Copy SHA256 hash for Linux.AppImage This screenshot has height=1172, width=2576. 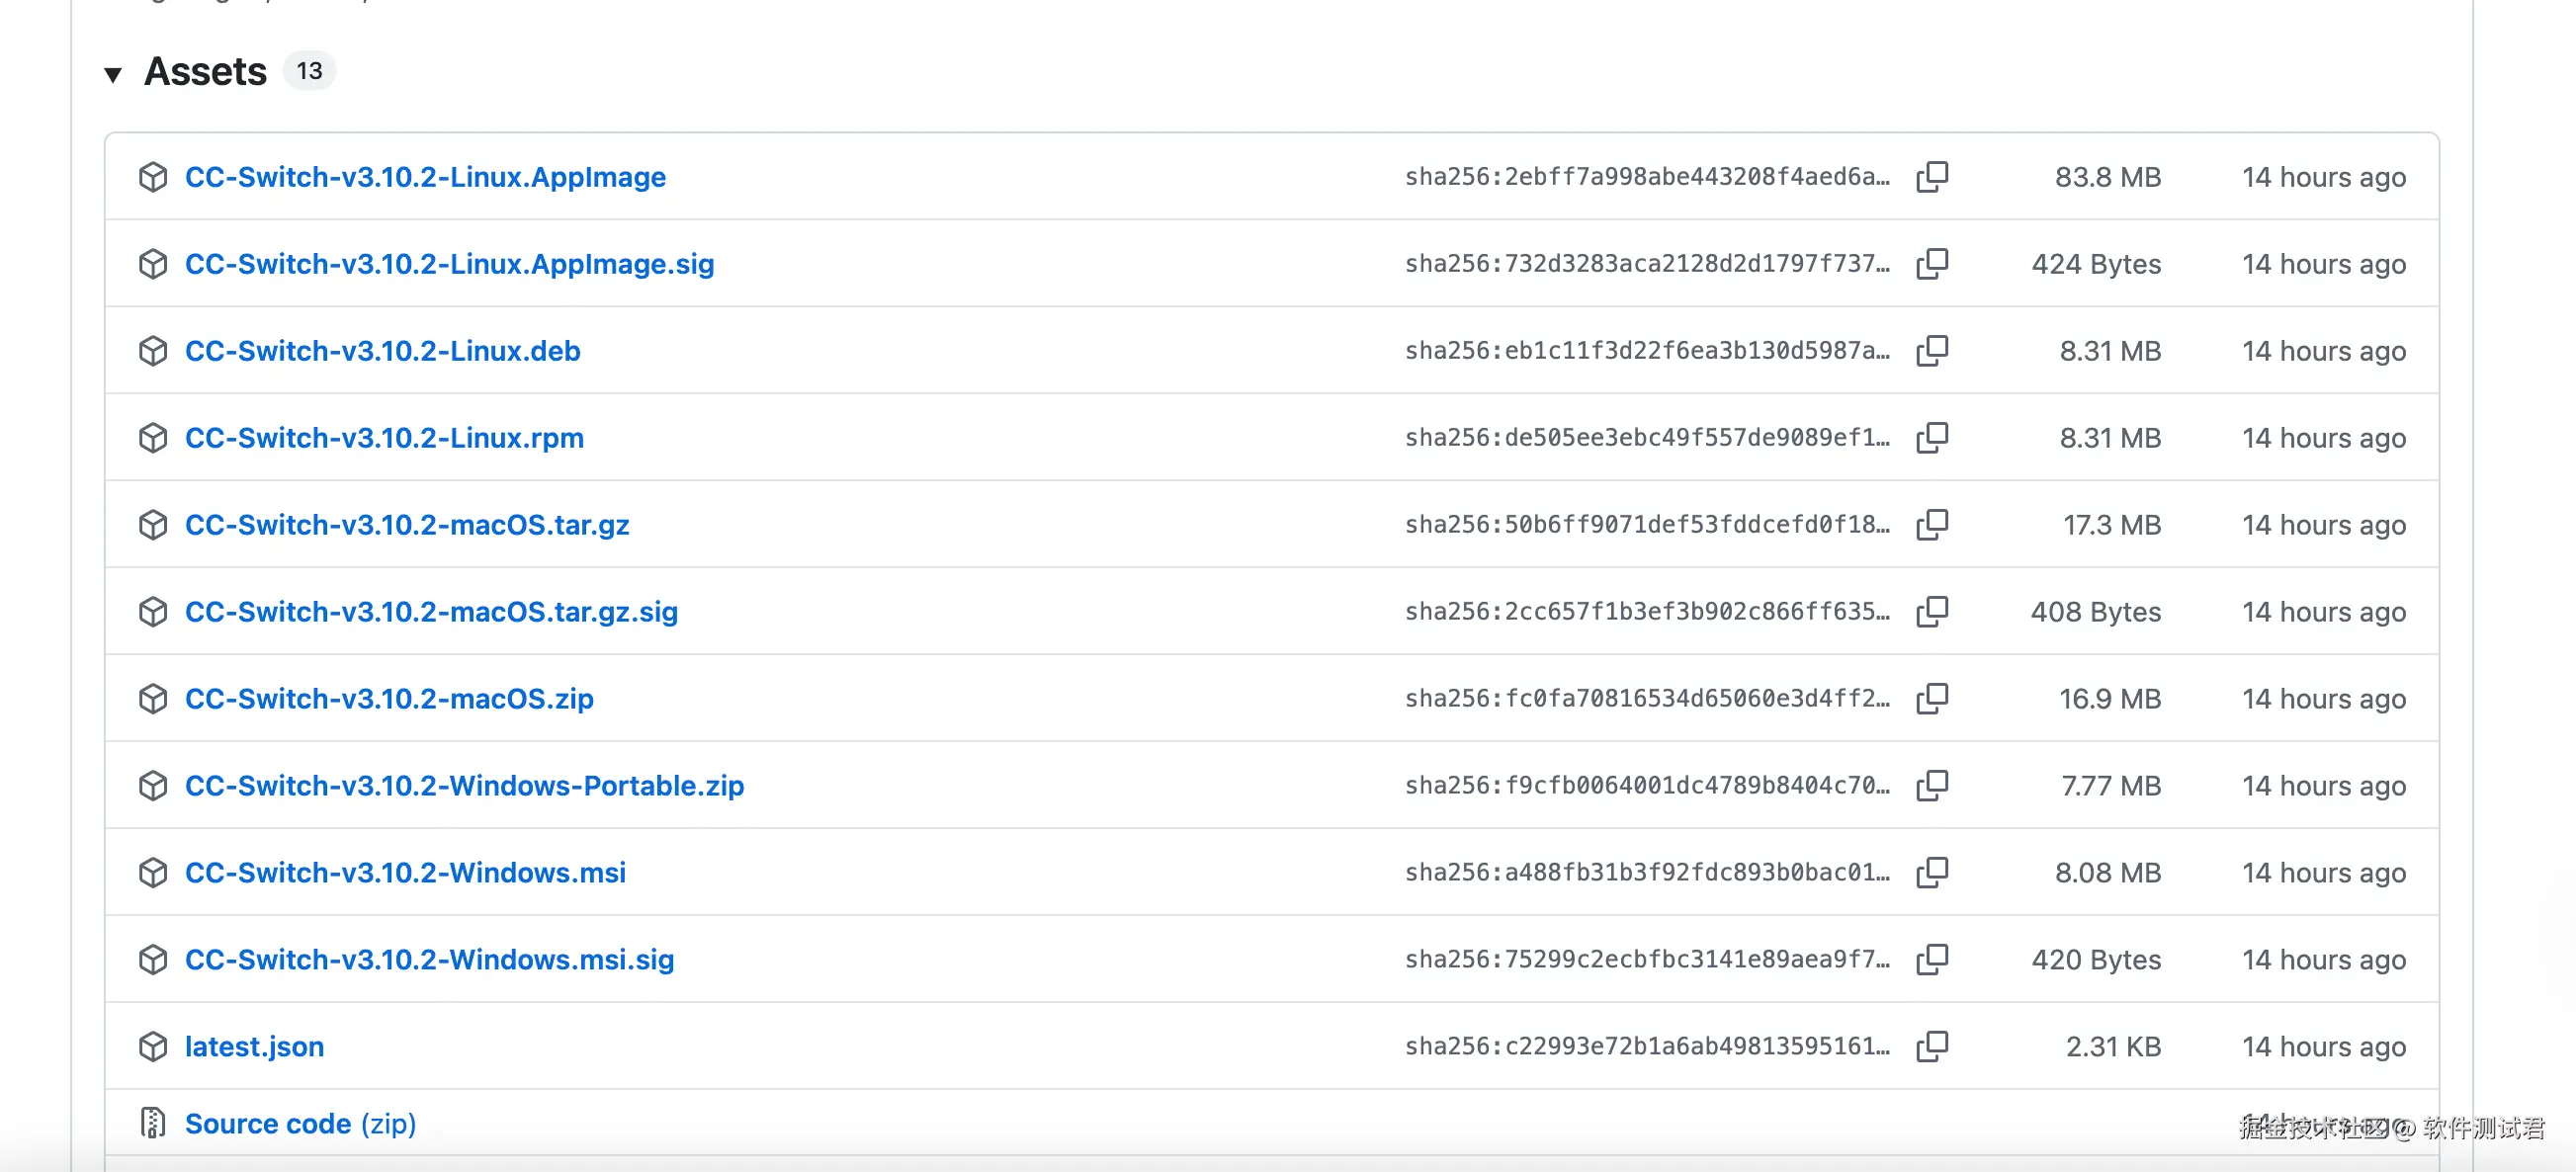pos(1931,177)
